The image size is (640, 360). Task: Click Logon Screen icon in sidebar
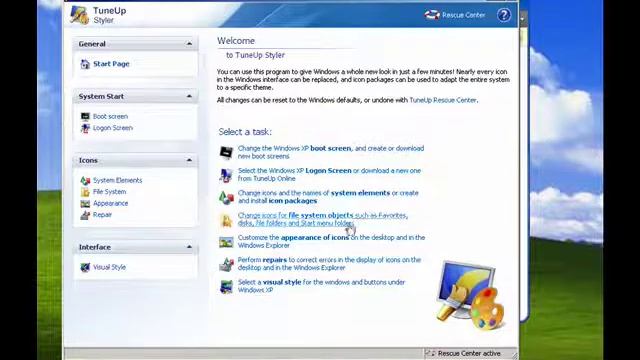click(x=85, y=128)
